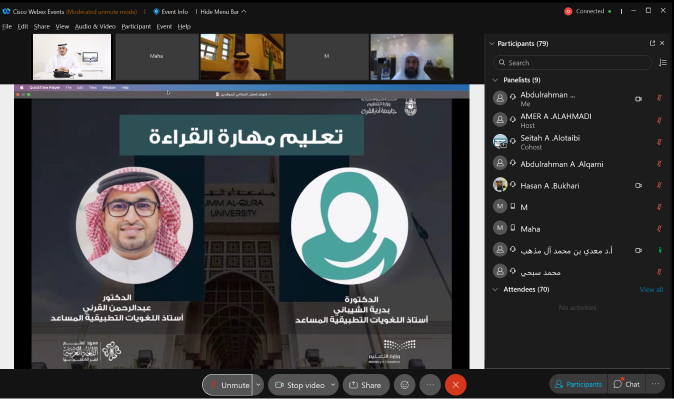Select panelist AMER A .ALAHMADI

click(578, 120)
